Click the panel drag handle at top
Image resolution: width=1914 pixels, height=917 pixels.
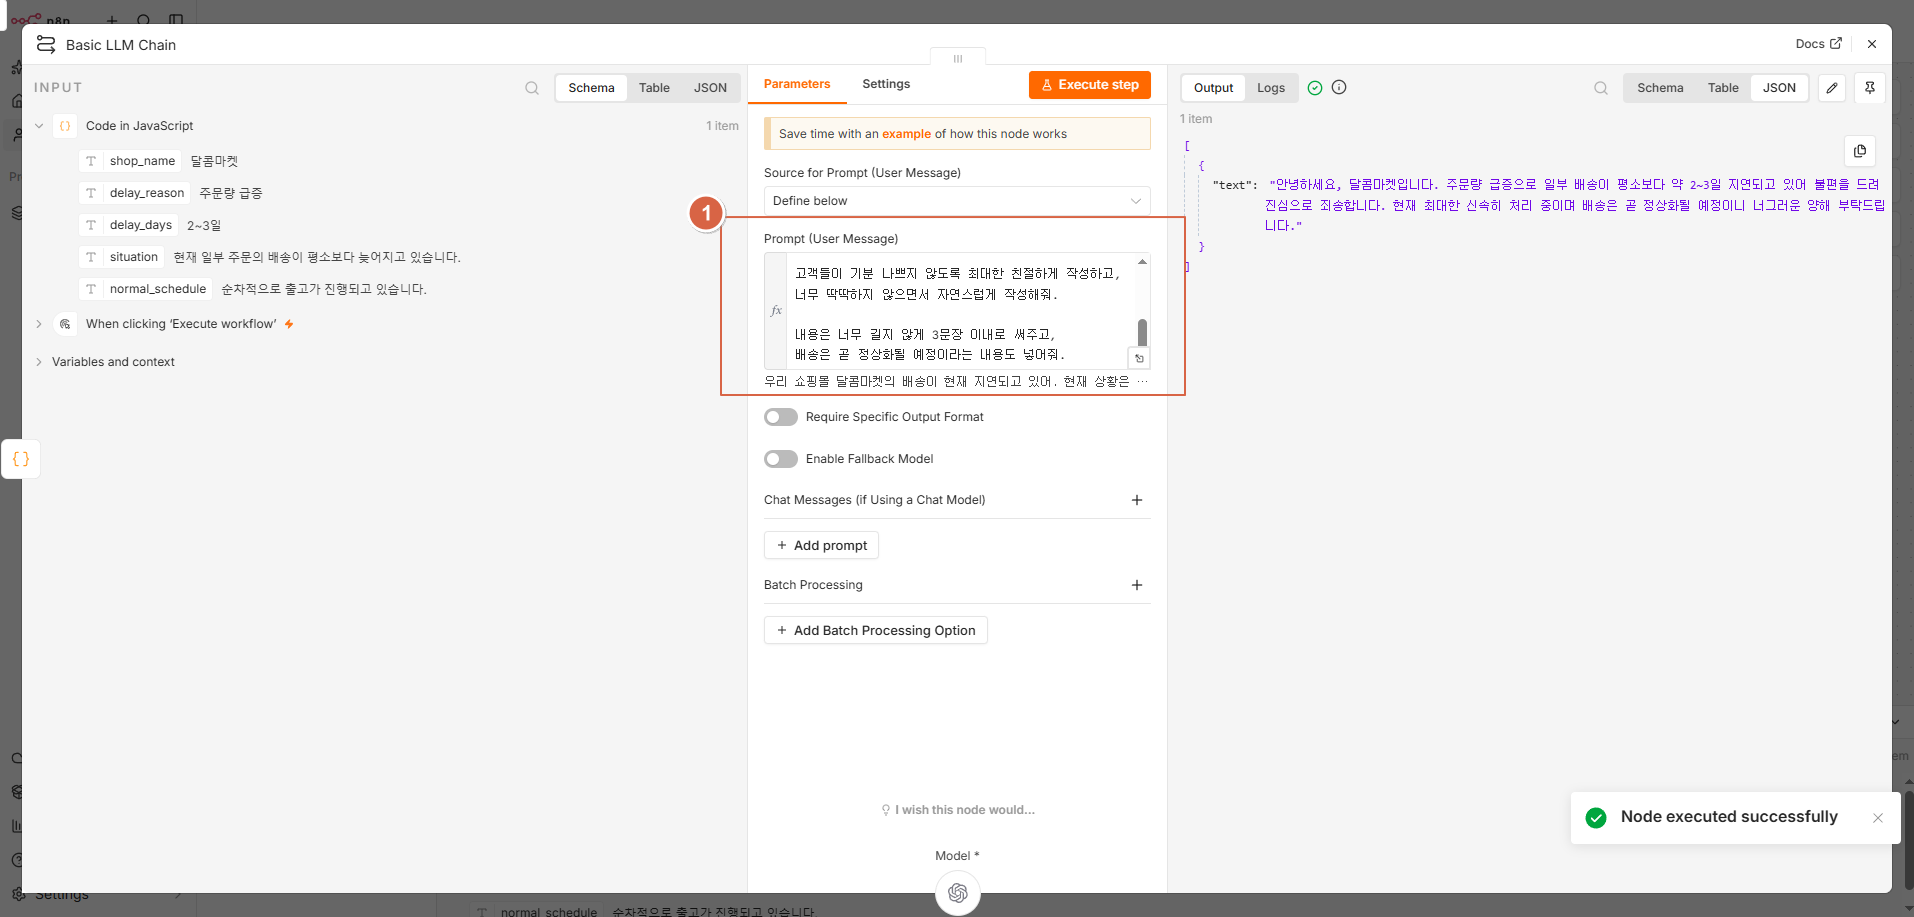[958, 58]
